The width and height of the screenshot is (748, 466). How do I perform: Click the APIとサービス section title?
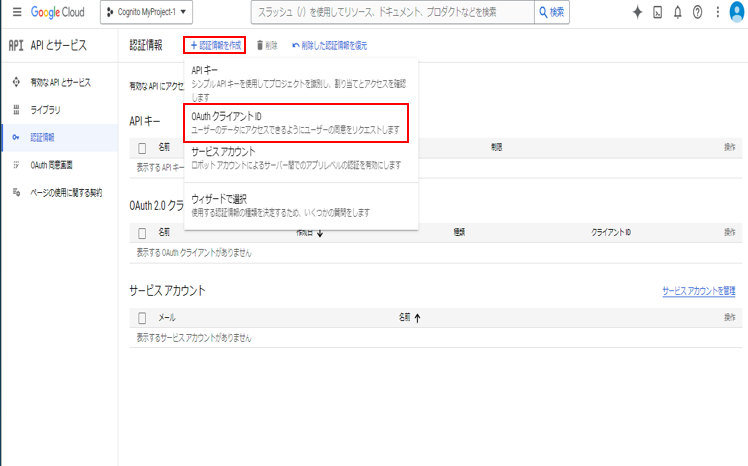tap(59, 45)
